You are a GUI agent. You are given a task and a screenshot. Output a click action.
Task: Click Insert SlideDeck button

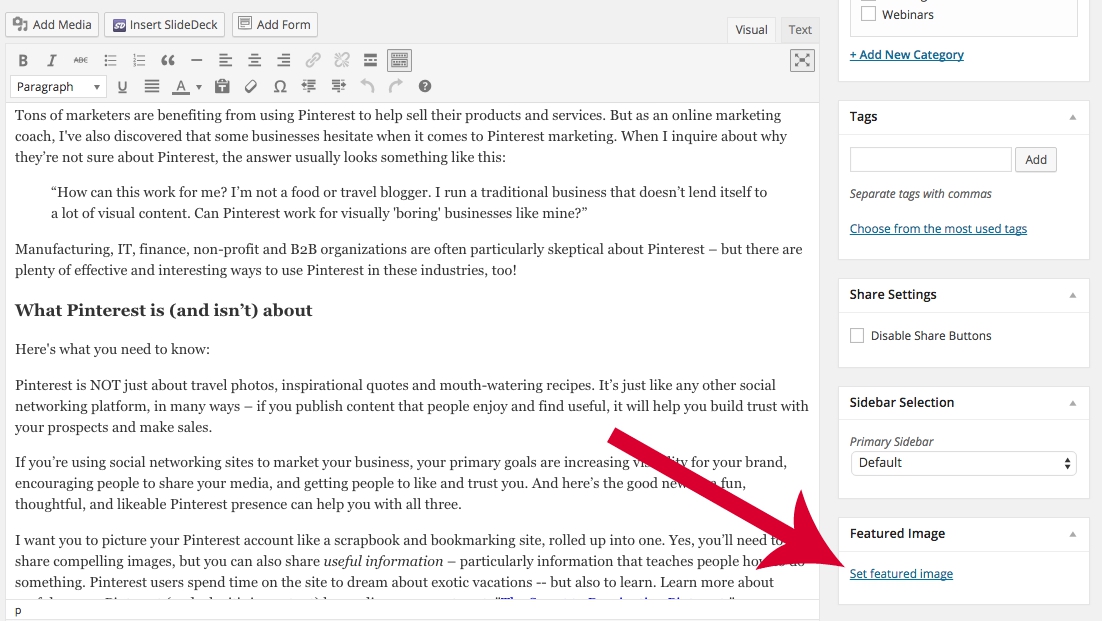pos(164,25)
